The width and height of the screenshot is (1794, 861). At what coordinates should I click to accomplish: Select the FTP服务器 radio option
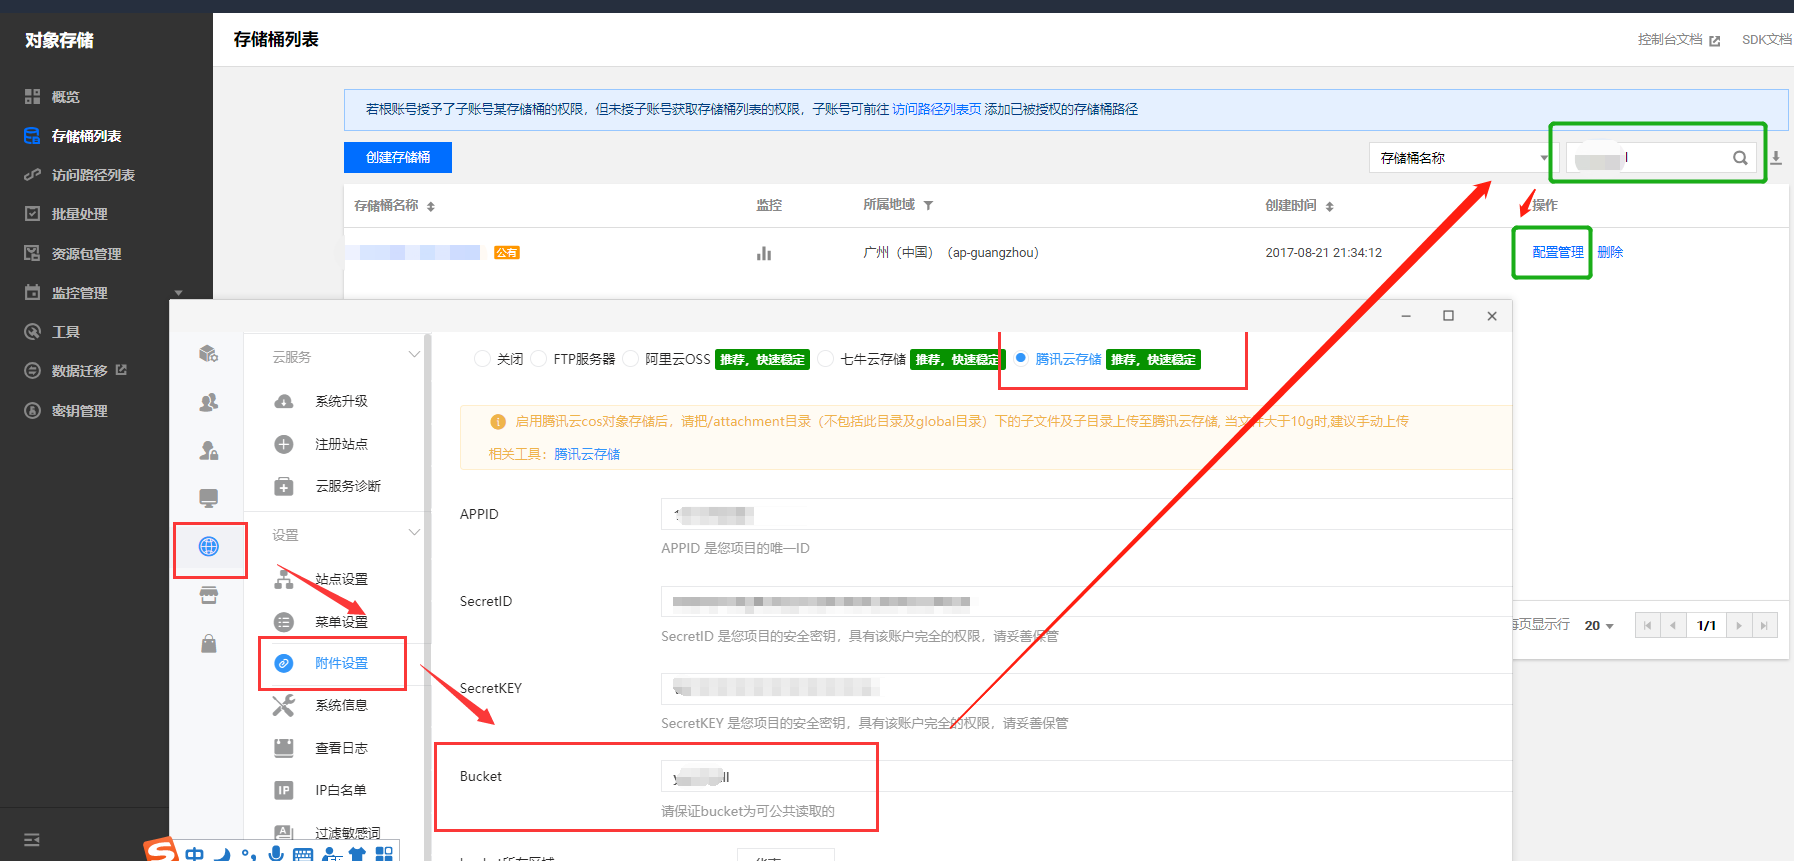coord(539,359)
